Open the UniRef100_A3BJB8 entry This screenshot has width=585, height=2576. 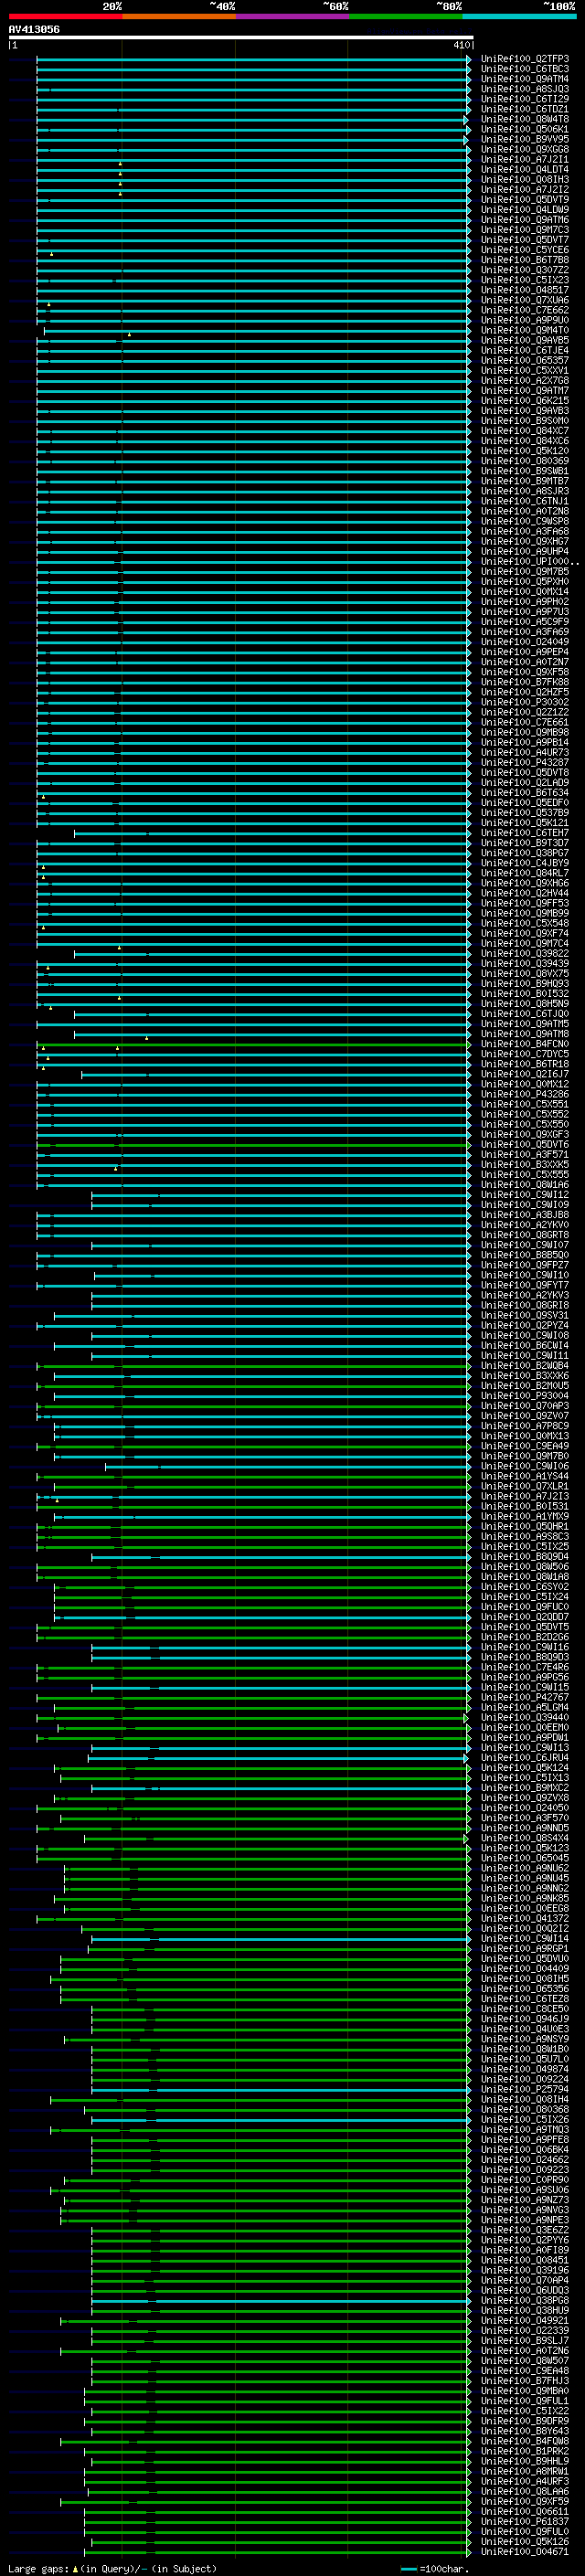point(525,1215)
